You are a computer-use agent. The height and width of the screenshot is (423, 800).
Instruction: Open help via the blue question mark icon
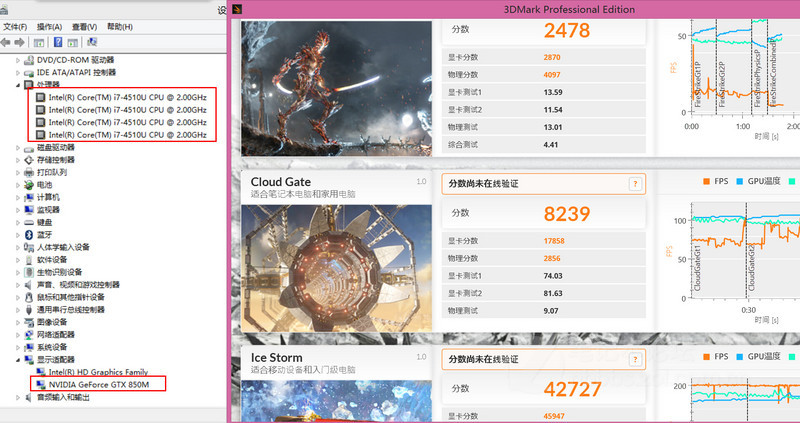[58, 42]
